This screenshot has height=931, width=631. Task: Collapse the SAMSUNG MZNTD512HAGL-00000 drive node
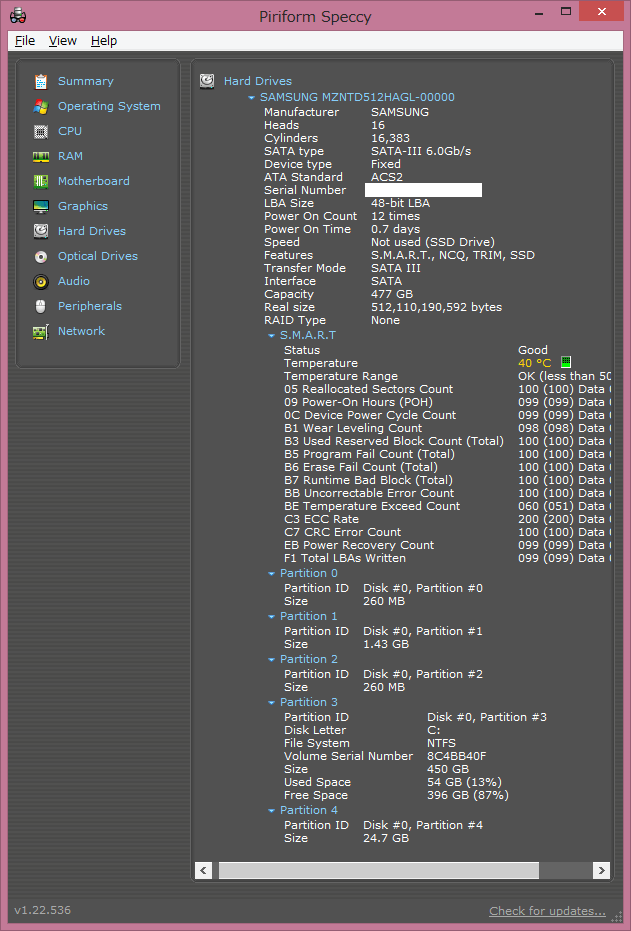252,97
